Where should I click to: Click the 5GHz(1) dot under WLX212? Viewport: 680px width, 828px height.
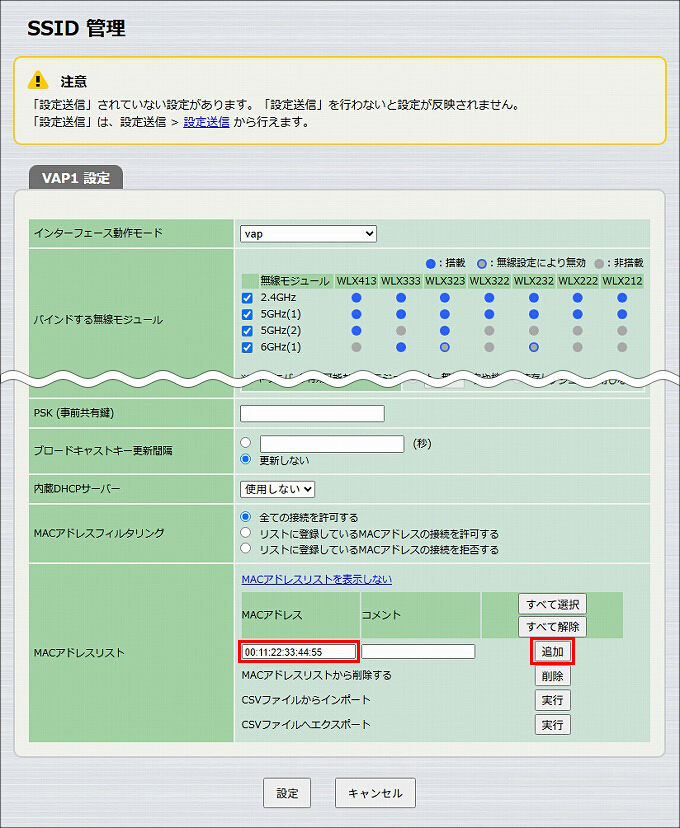click(x=622, y=314)
